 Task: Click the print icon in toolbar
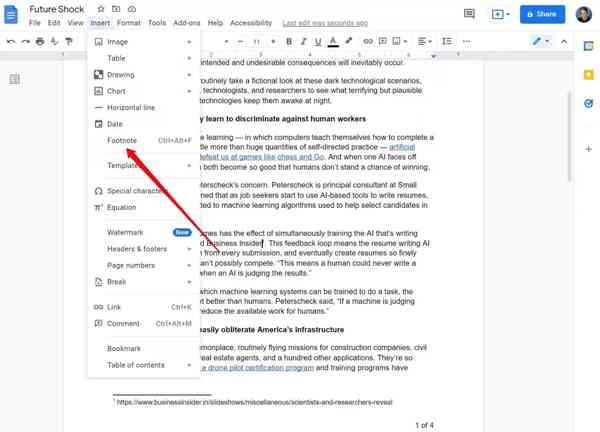[40, 42]
